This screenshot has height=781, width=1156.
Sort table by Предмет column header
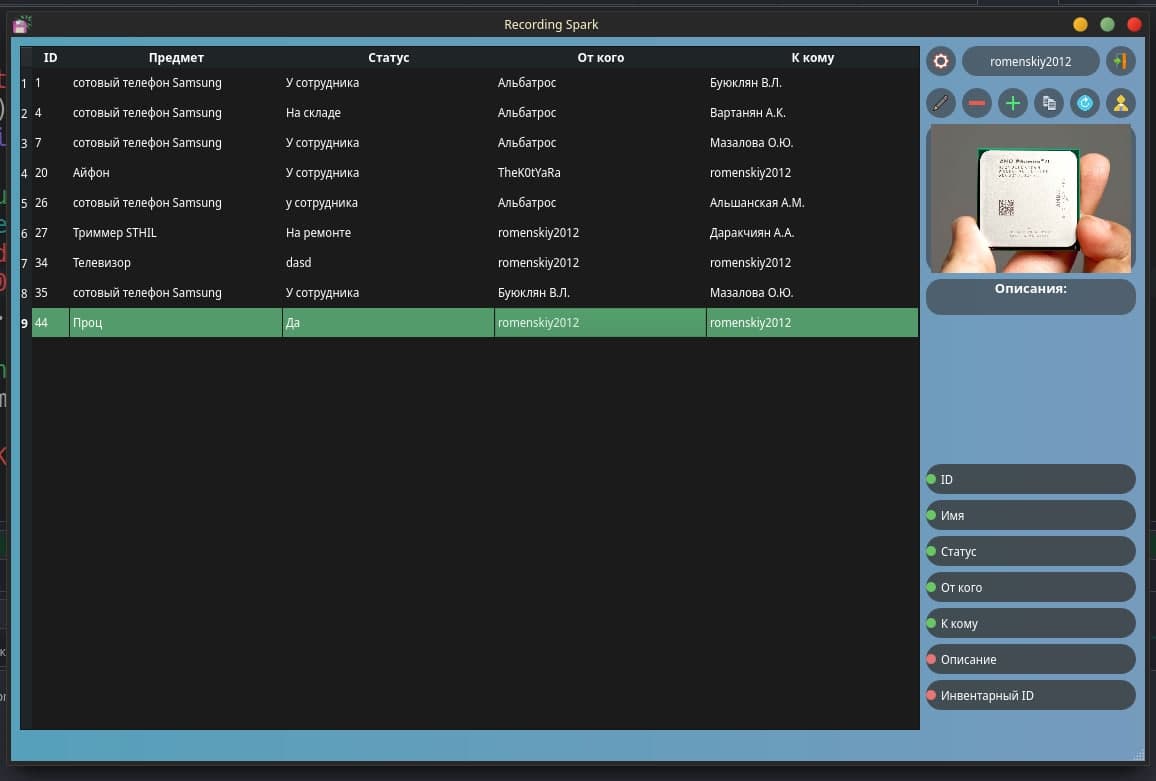[176, 58]
